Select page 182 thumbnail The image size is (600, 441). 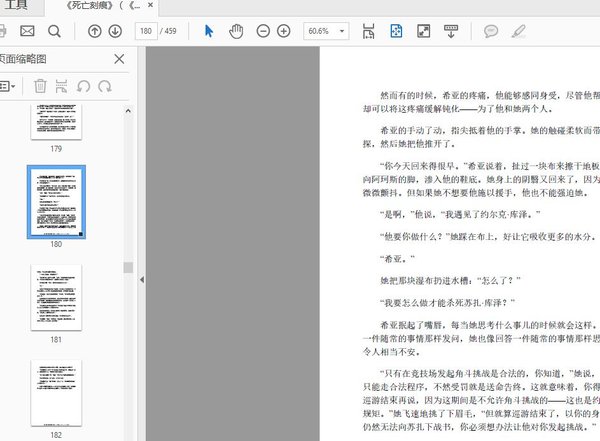point(56,392)
